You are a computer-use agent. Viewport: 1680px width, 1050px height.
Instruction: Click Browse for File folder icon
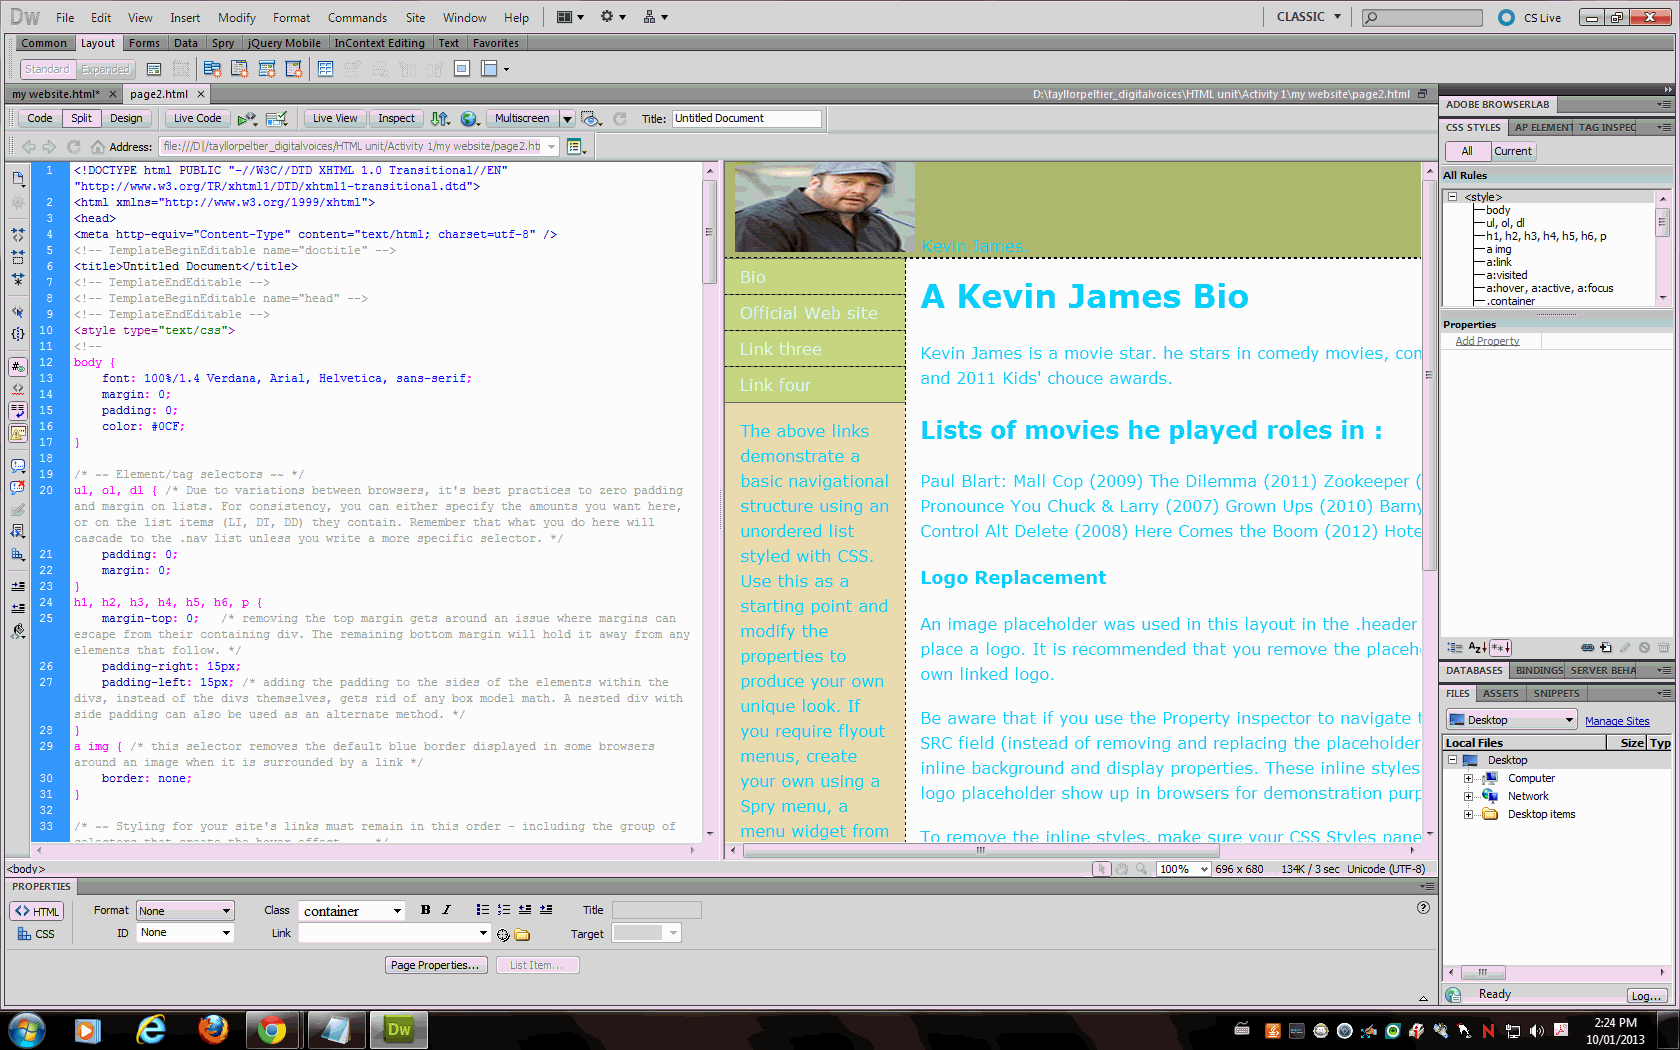(522, 935)
